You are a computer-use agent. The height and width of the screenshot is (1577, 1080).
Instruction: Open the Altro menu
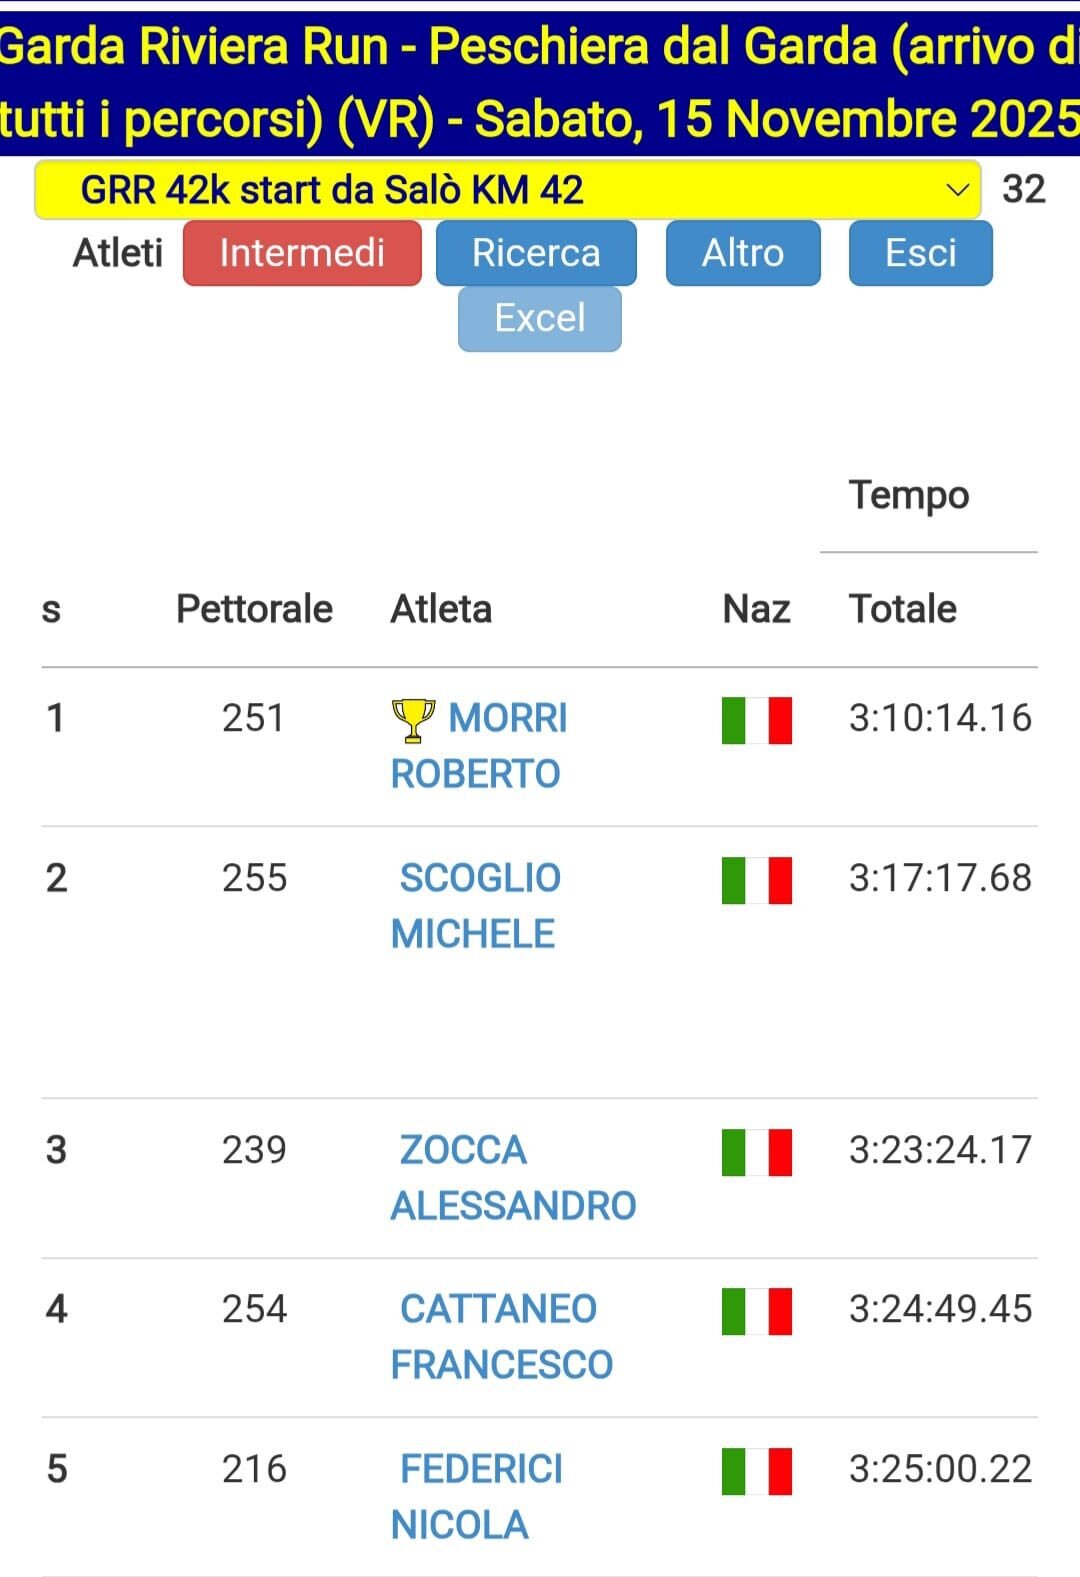click(x=743, y=253)
